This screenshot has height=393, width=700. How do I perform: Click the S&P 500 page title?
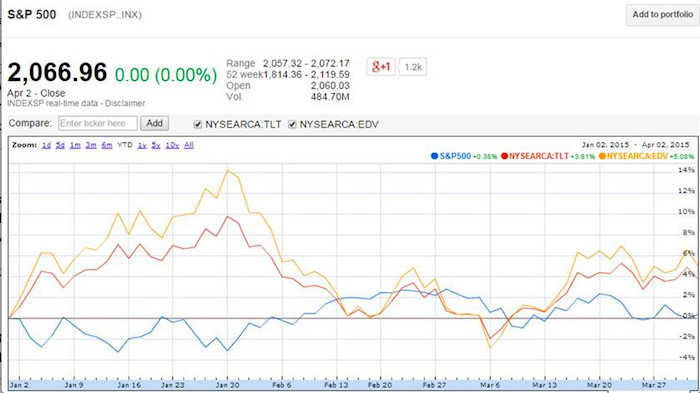coord(32,15)
